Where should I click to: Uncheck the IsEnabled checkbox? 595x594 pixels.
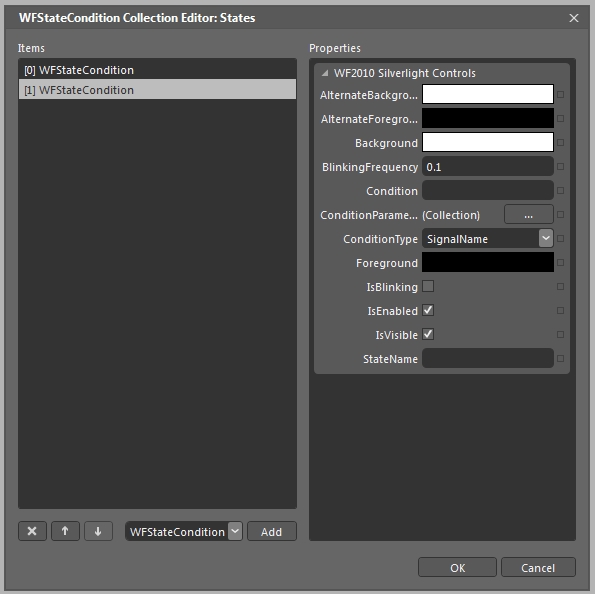click(x=428, y=310)
